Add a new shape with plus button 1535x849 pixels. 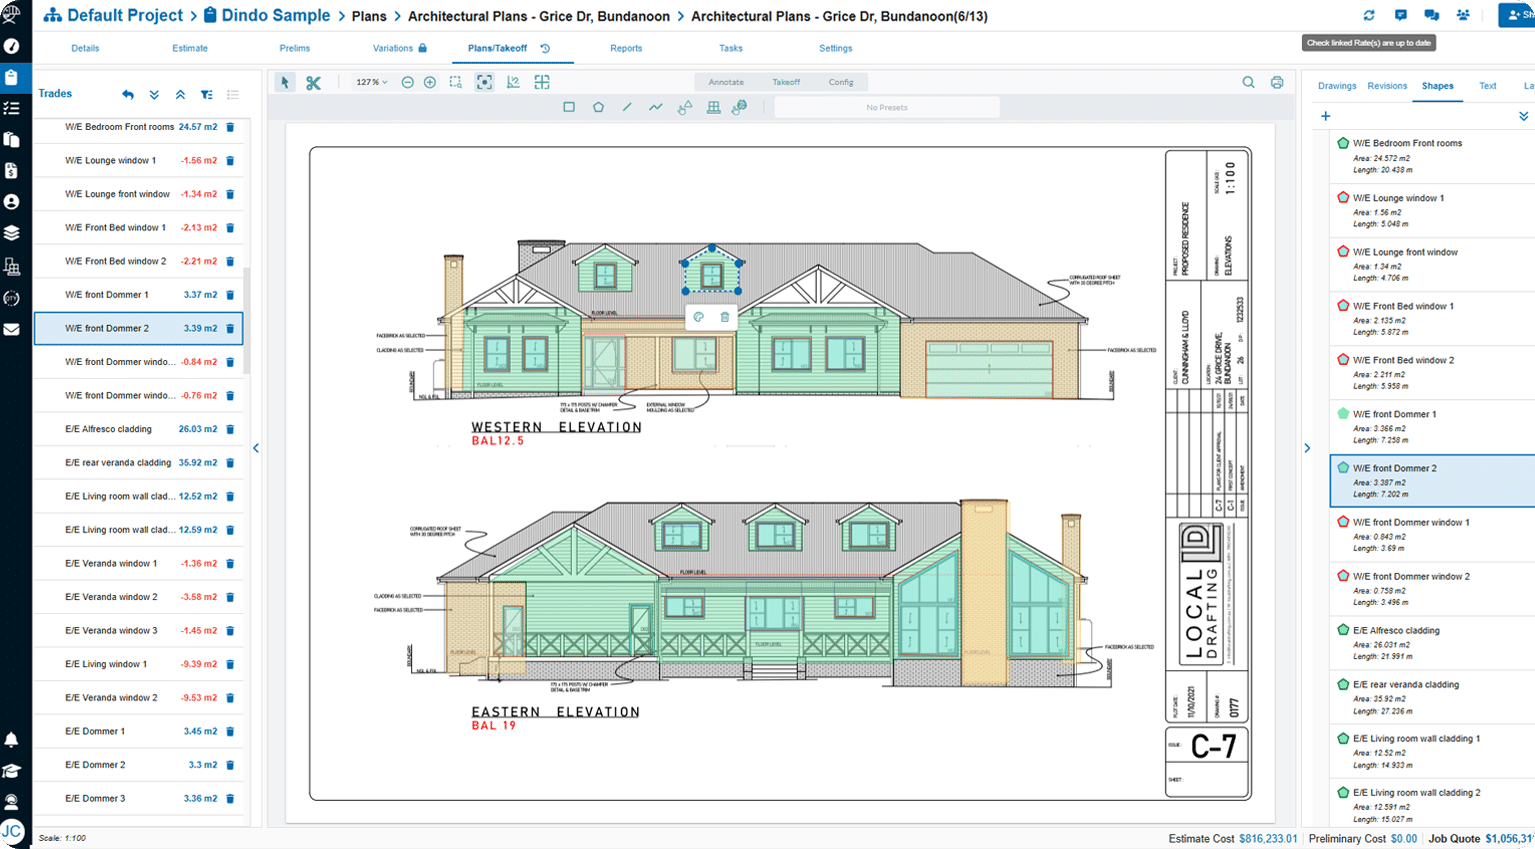(x=1326, y=116)
